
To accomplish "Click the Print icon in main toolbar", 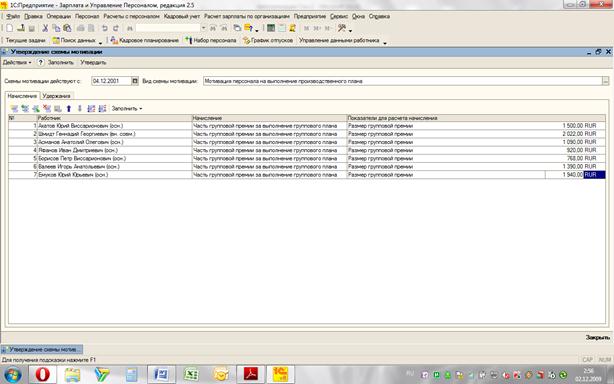I will click(80, 28).
